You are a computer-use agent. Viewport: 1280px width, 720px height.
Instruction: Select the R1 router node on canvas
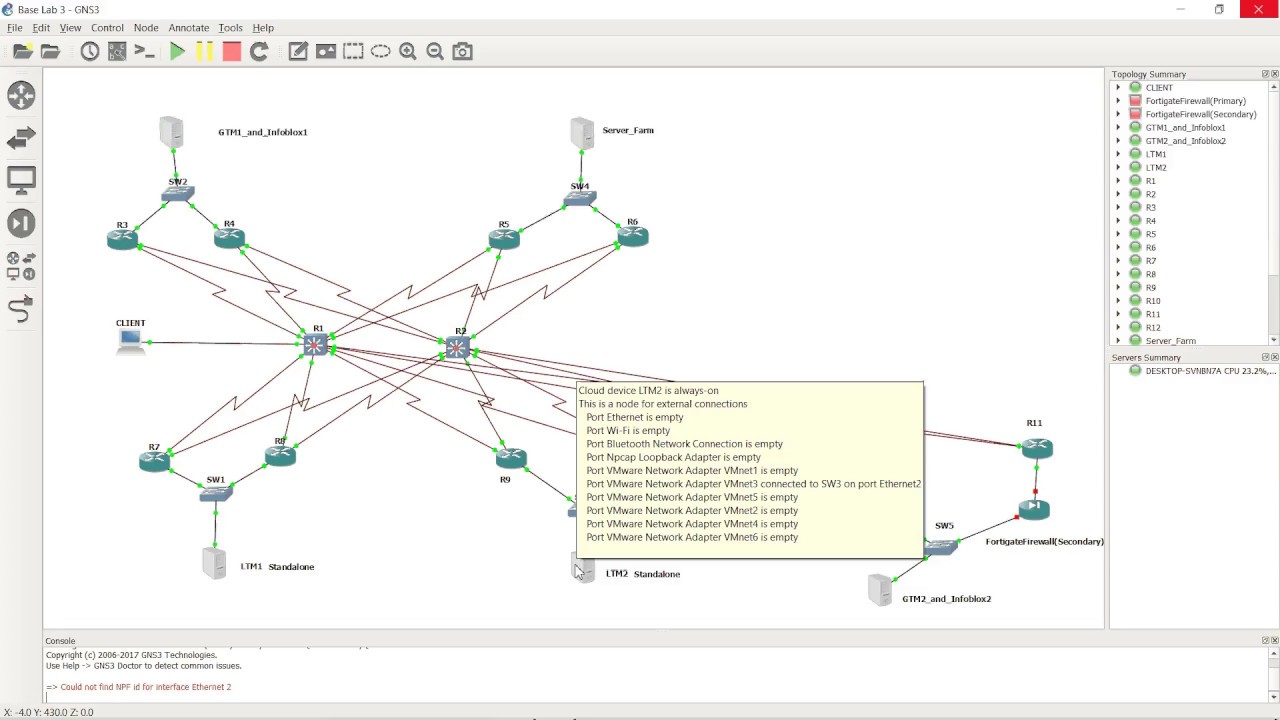315,345
